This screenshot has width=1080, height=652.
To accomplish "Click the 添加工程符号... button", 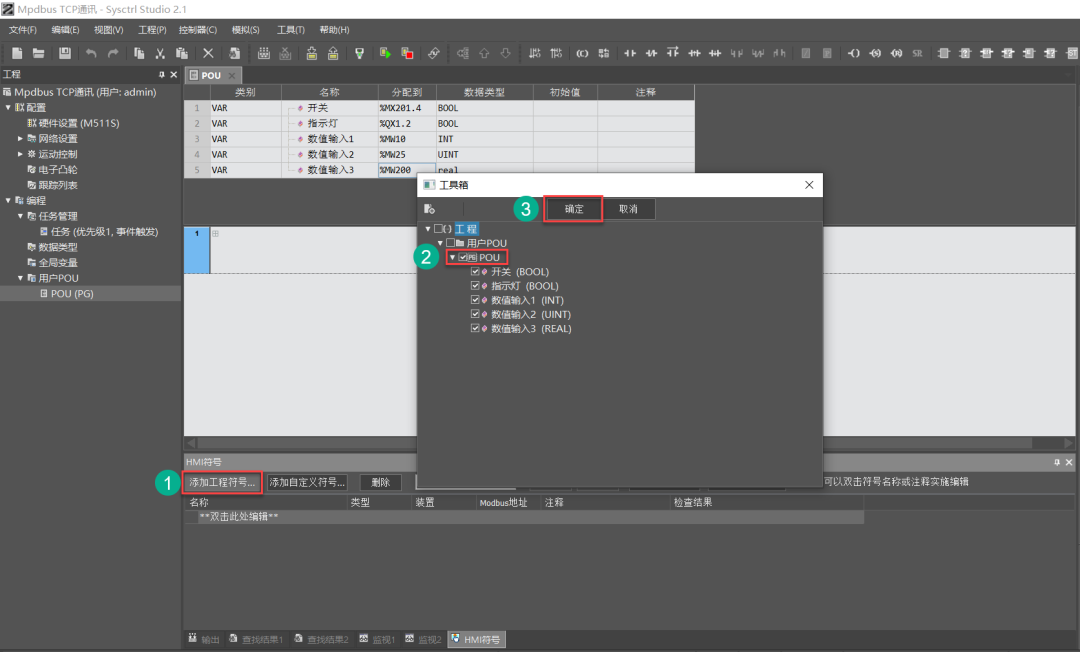I will click(x=222, y=482).
